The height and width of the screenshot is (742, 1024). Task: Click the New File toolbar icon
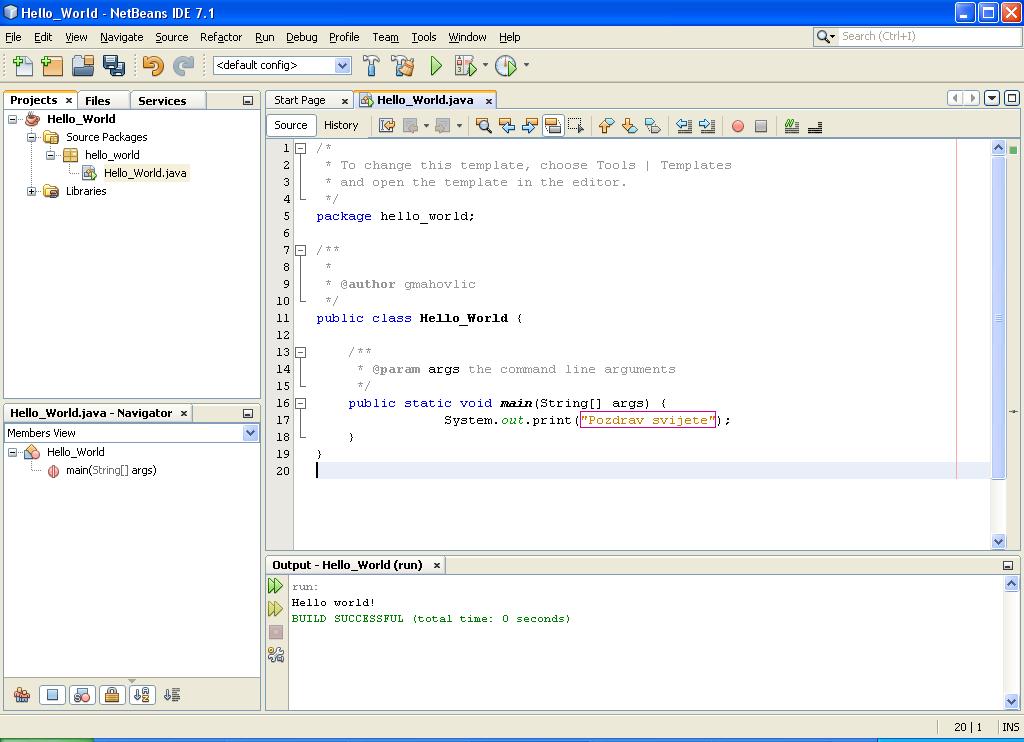[22, 66]
